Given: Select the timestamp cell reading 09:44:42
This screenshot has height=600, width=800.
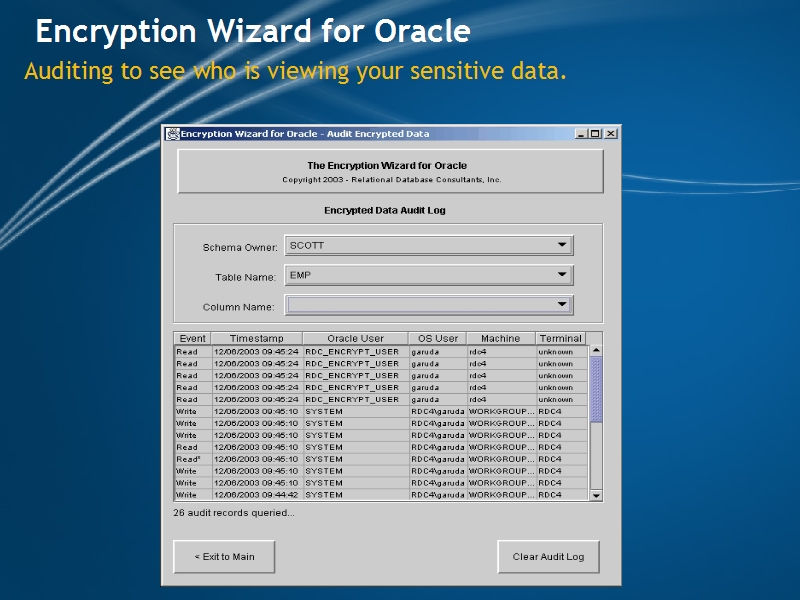Looking at the screenshot, I should (256, 495).
